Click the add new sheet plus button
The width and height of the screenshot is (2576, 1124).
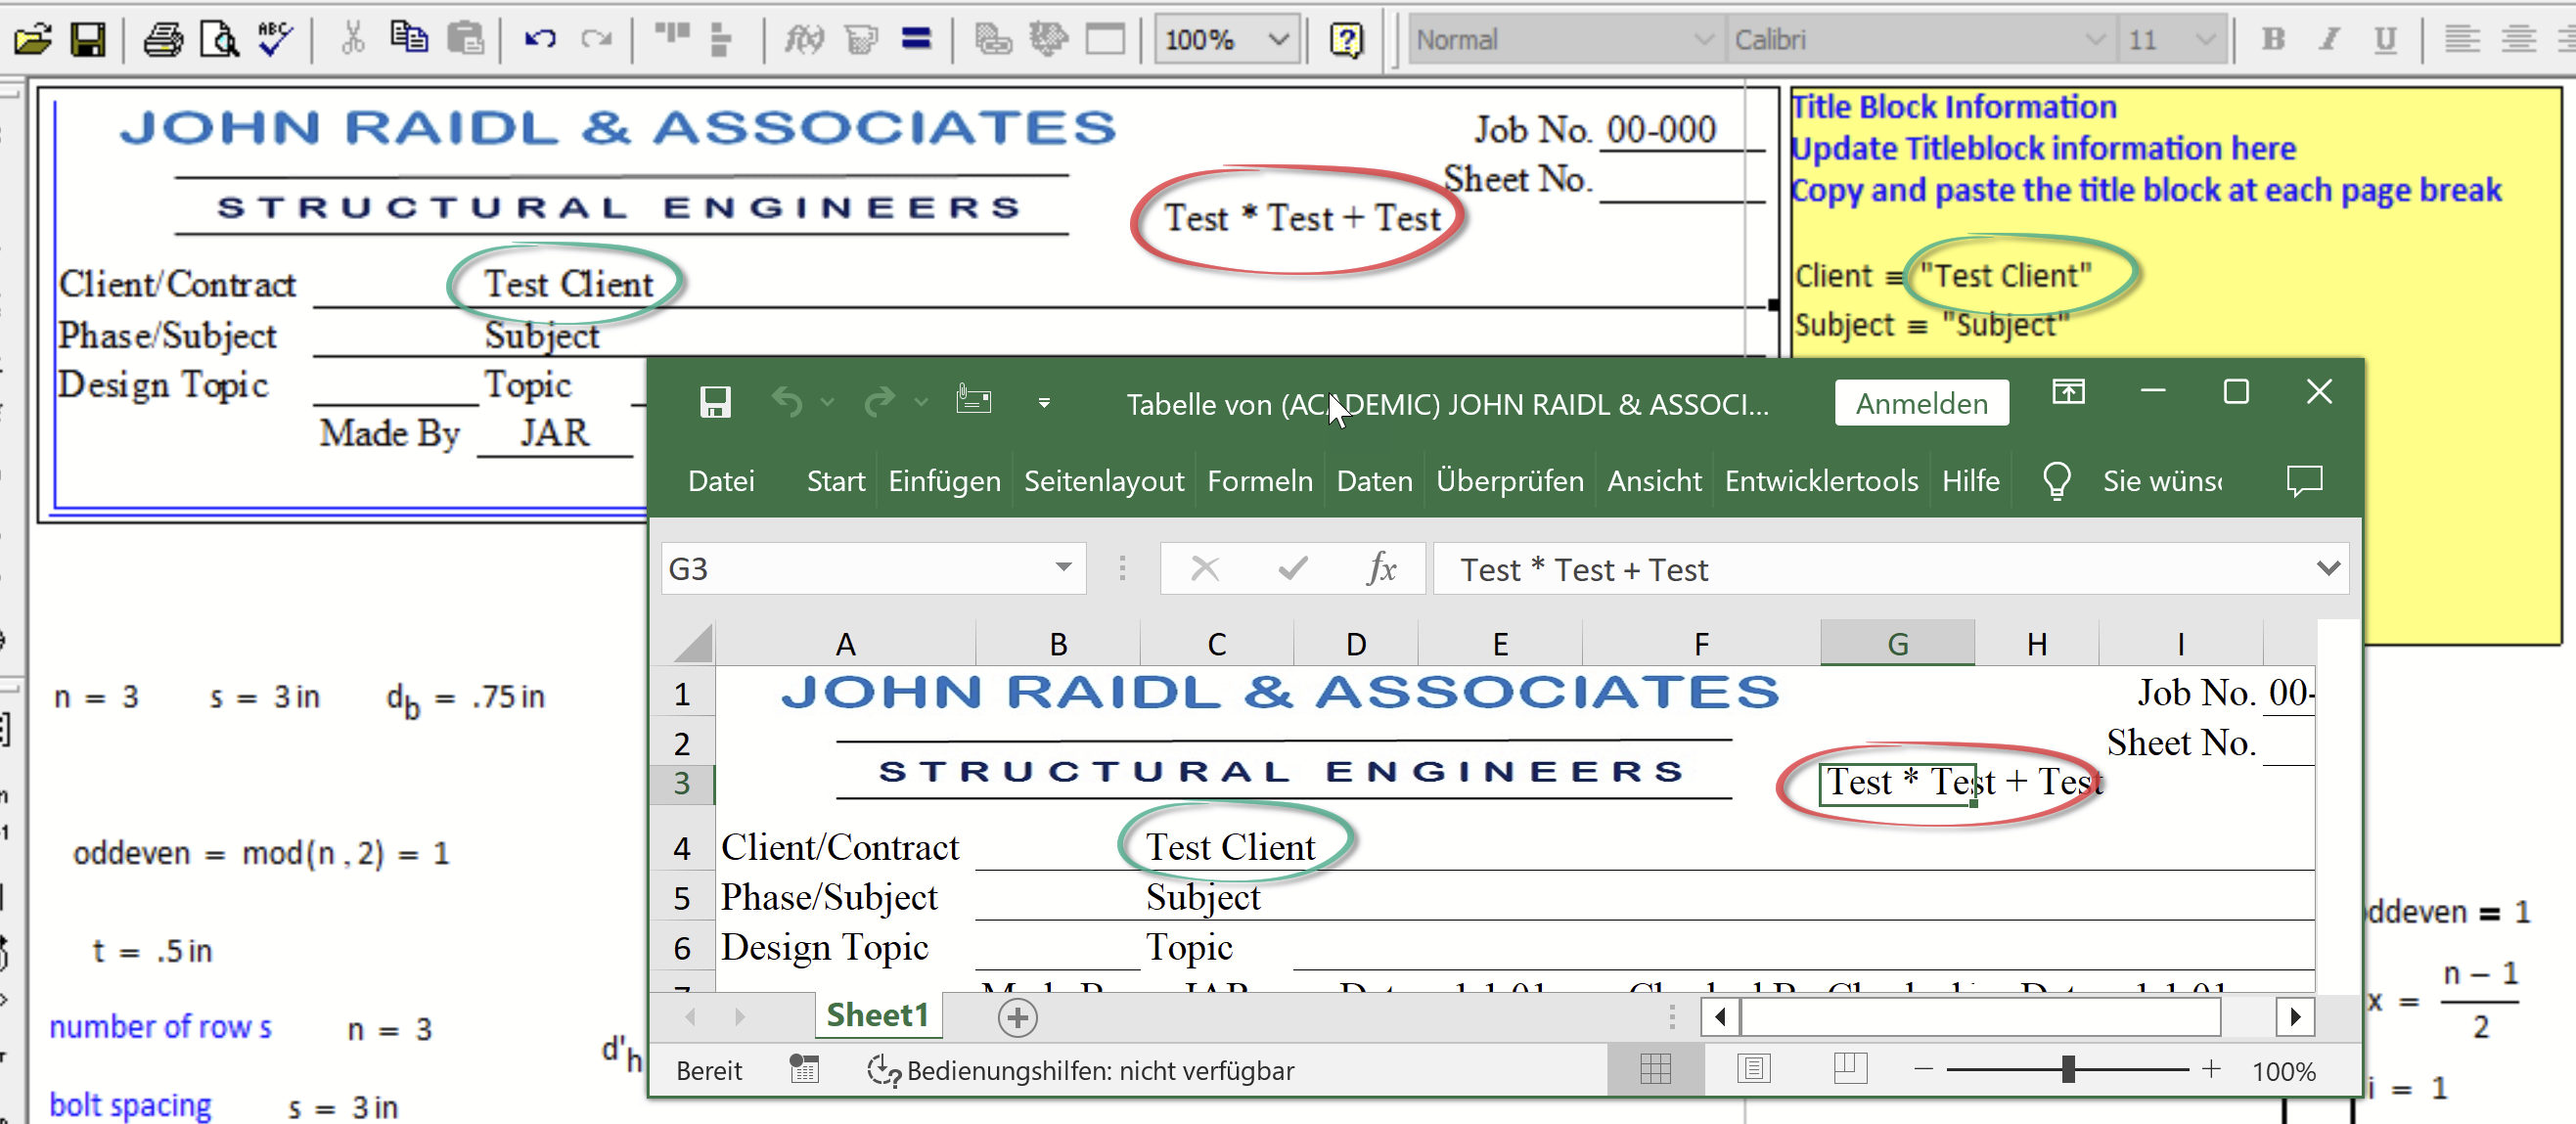[x=1017, y=1017]
